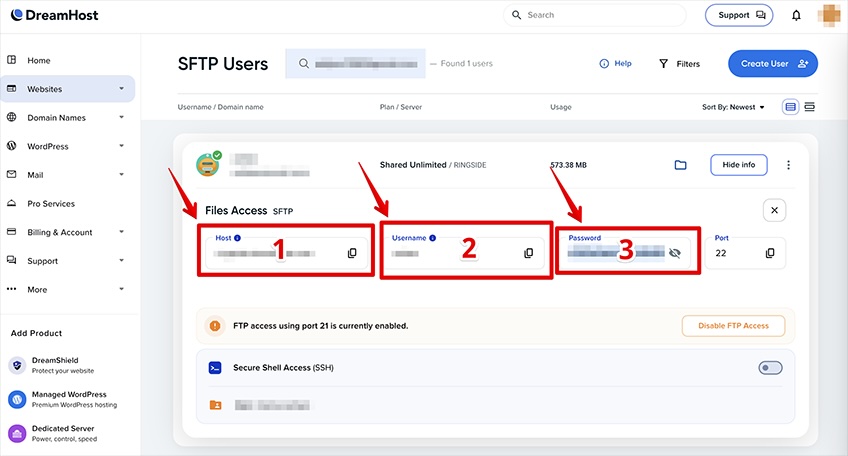The image size is (848, 456).
Task: Click the Help link
Action: pyautogui.click(x=615, y=63)
